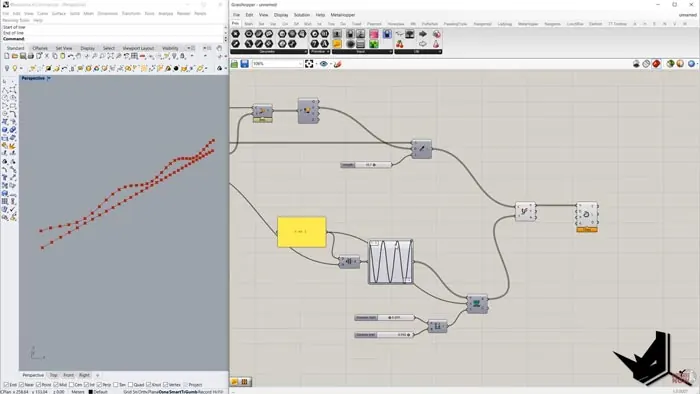
Task: Switch to the CPlanes toolbar tab
Action: [x=40, y=48]
